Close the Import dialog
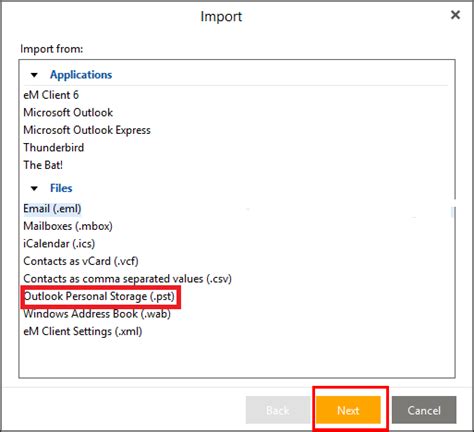The width and height of the screenshot is (474, 432). (x=455, y=15)
